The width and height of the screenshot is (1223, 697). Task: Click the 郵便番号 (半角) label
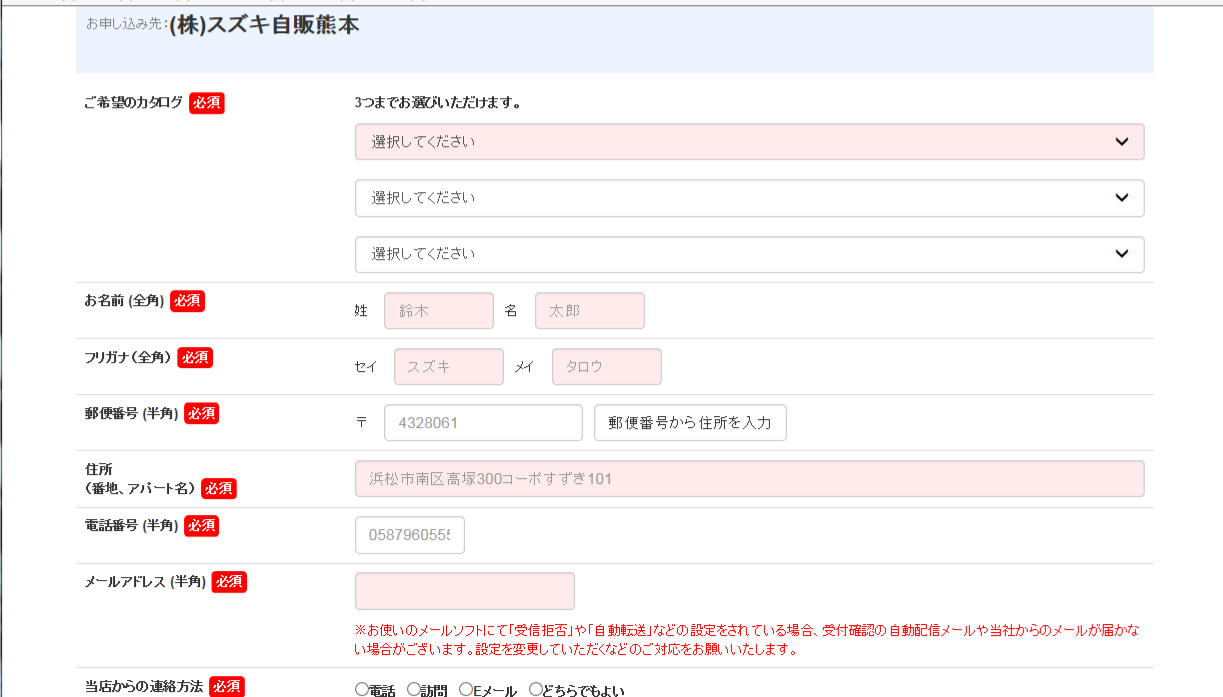pos(131,412)
